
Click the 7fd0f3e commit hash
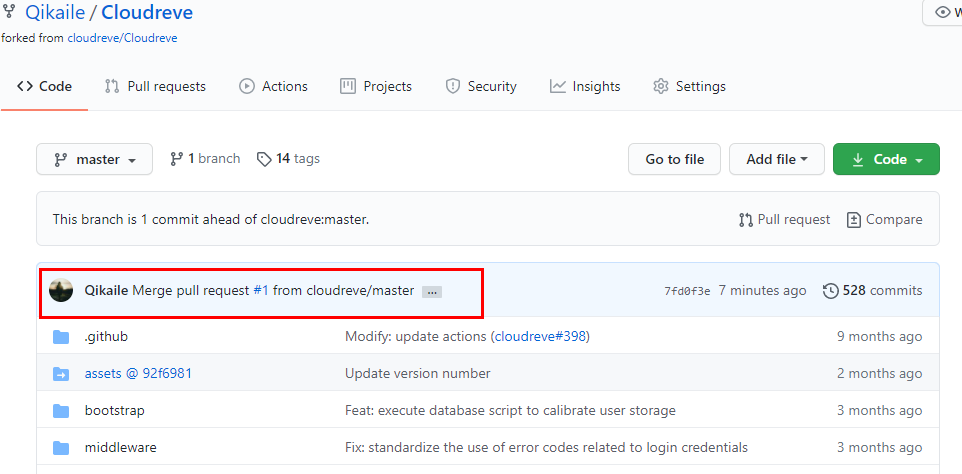coord(687,291)
